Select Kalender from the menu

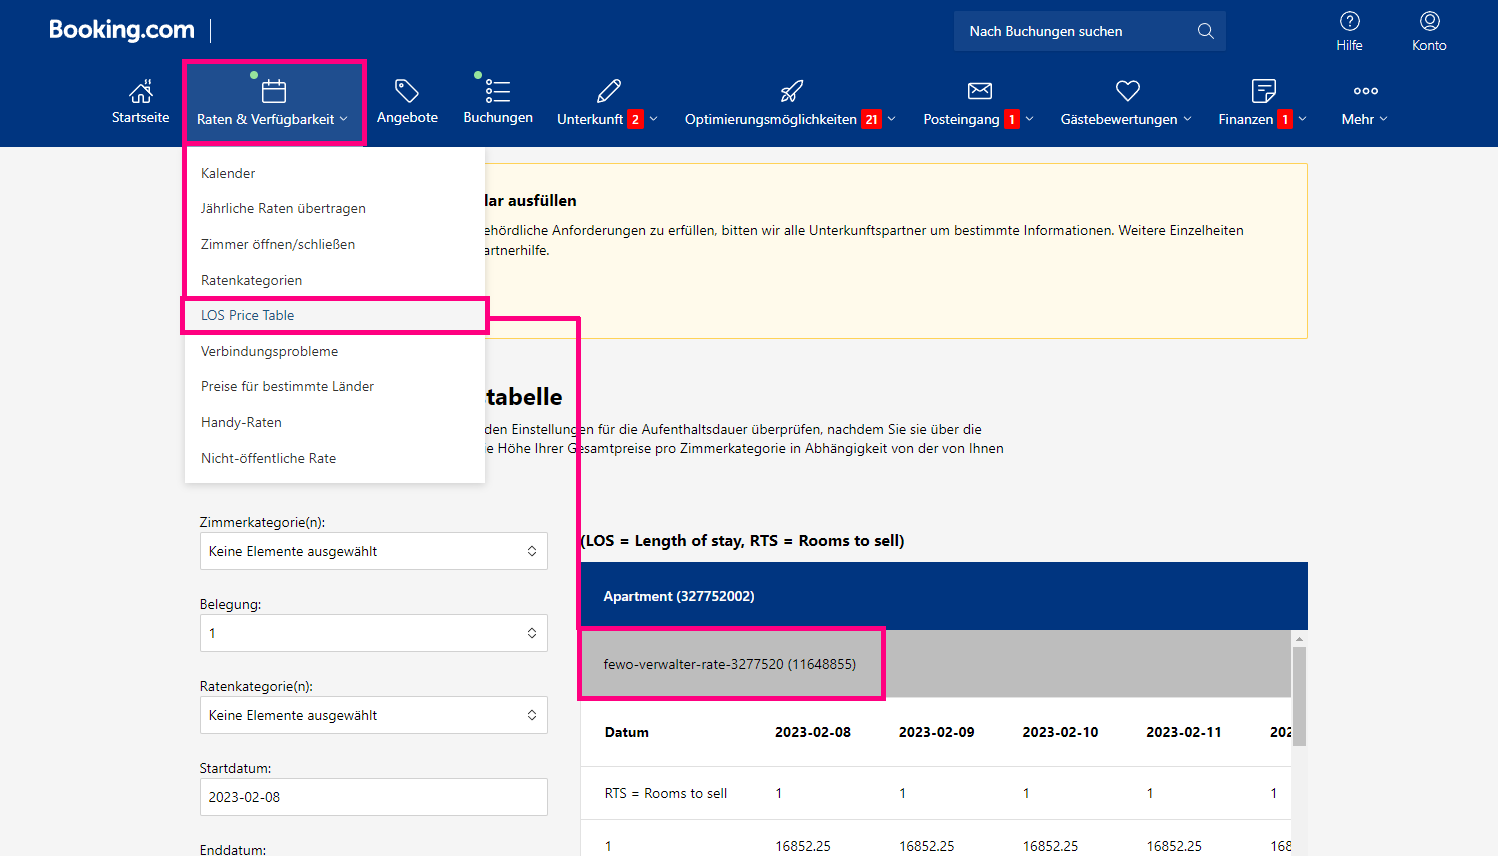click(x=228, y=173)
